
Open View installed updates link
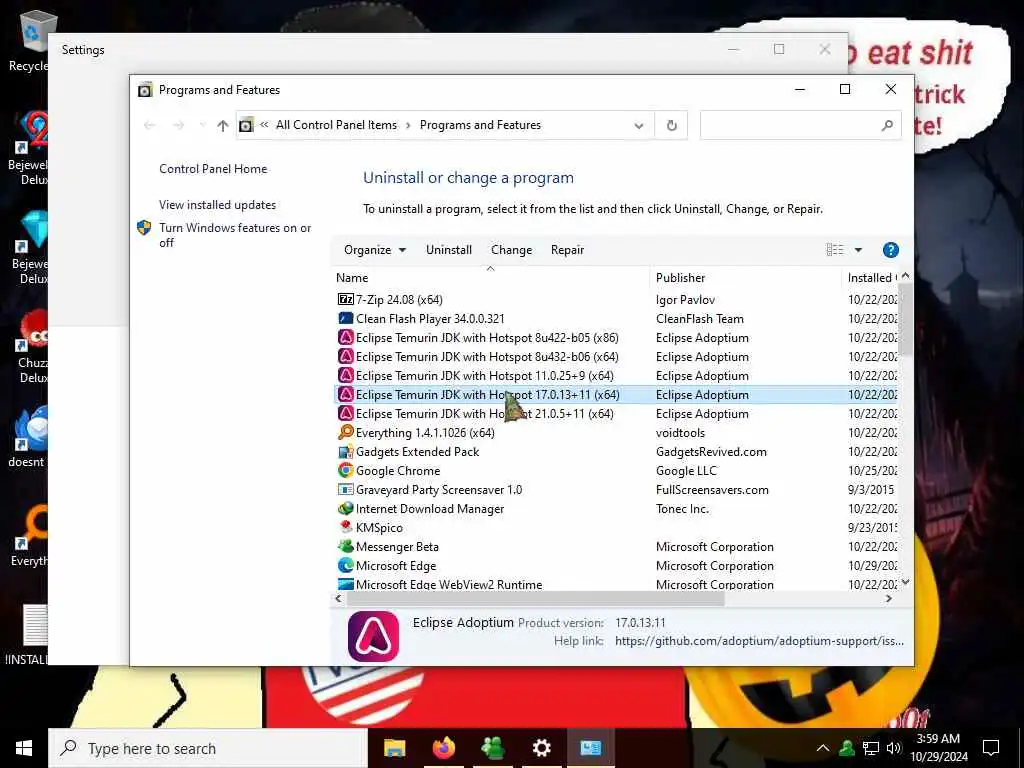pyautogui.click(x=217, y=205)
